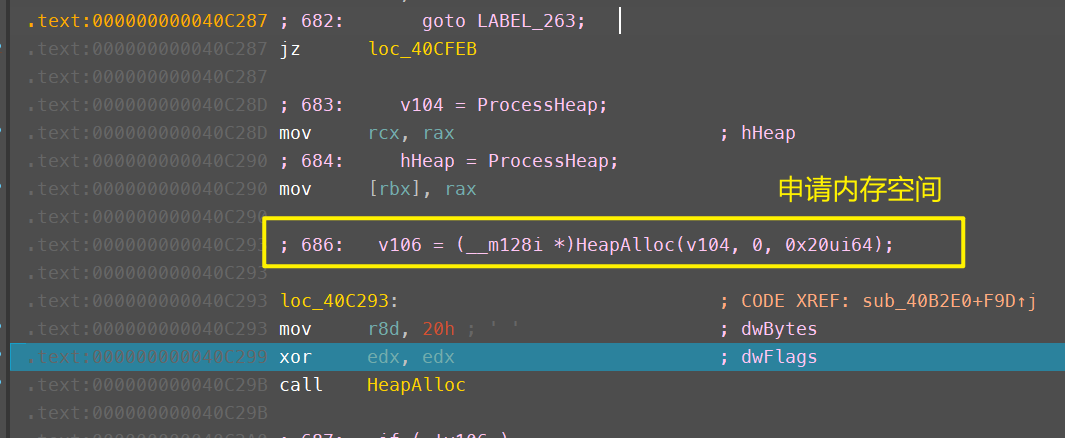Image resolution: width=1065 pixels, height=438 pixels.
Task: Click the sub_40B2E0+F9D cross reference
Action: pos(949,301)
